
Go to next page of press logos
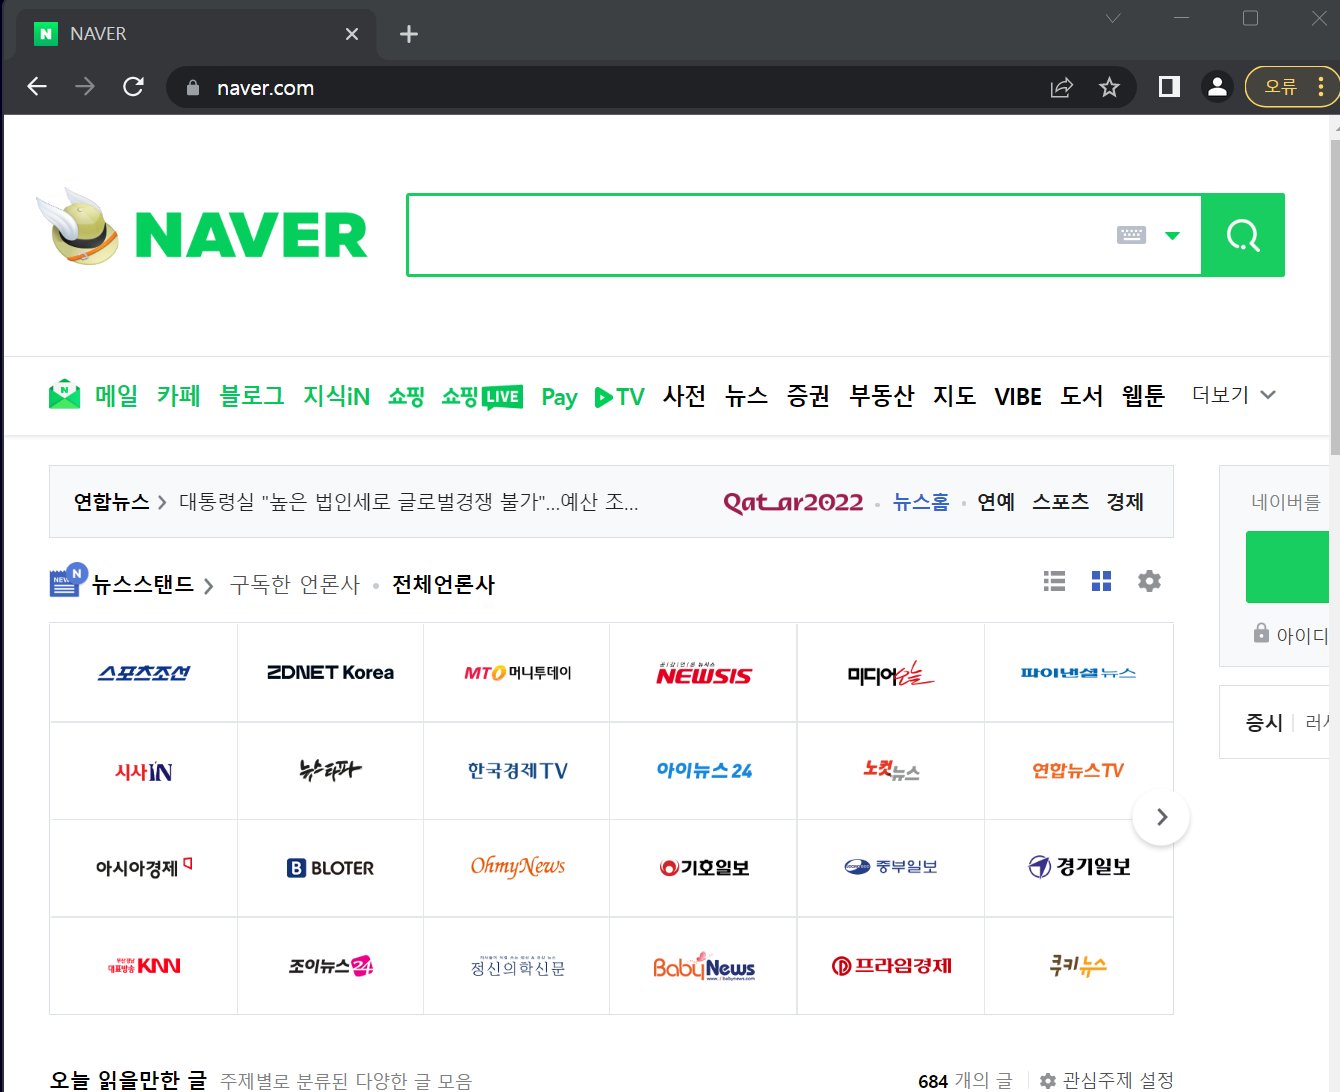[1161, 817]
